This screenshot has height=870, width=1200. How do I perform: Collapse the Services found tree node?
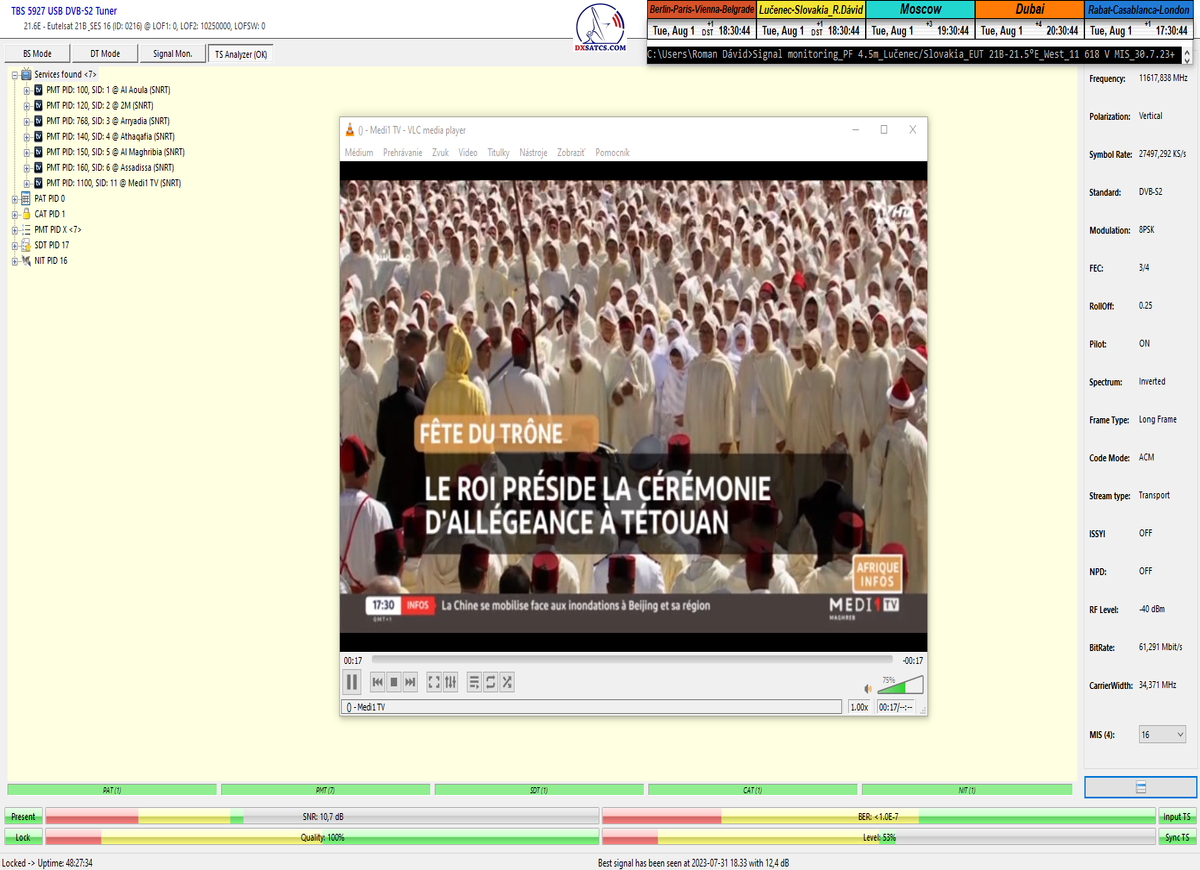(x=15, y=75)
